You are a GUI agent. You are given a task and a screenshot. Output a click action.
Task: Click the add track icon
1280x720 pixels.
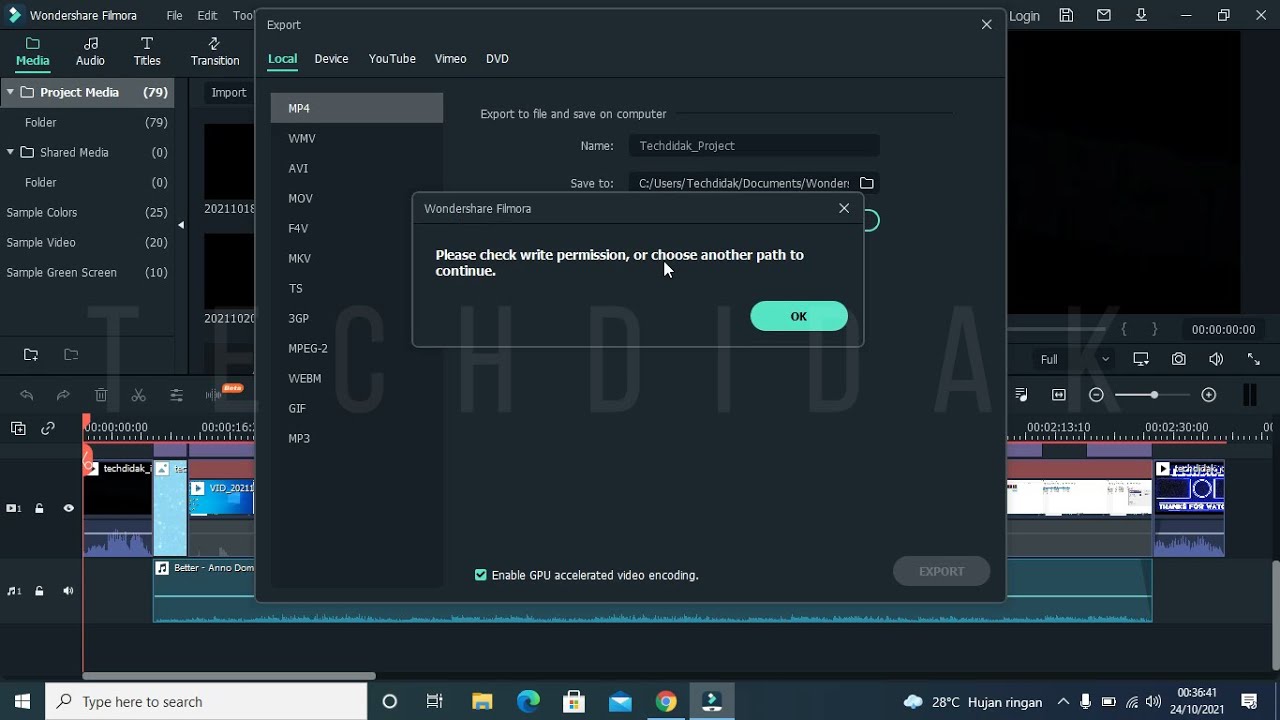(18, 428)
